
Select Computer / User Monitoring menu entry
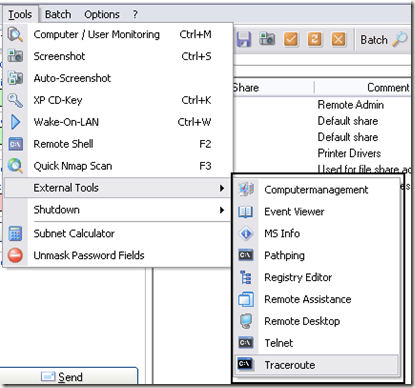pos(118,34)
